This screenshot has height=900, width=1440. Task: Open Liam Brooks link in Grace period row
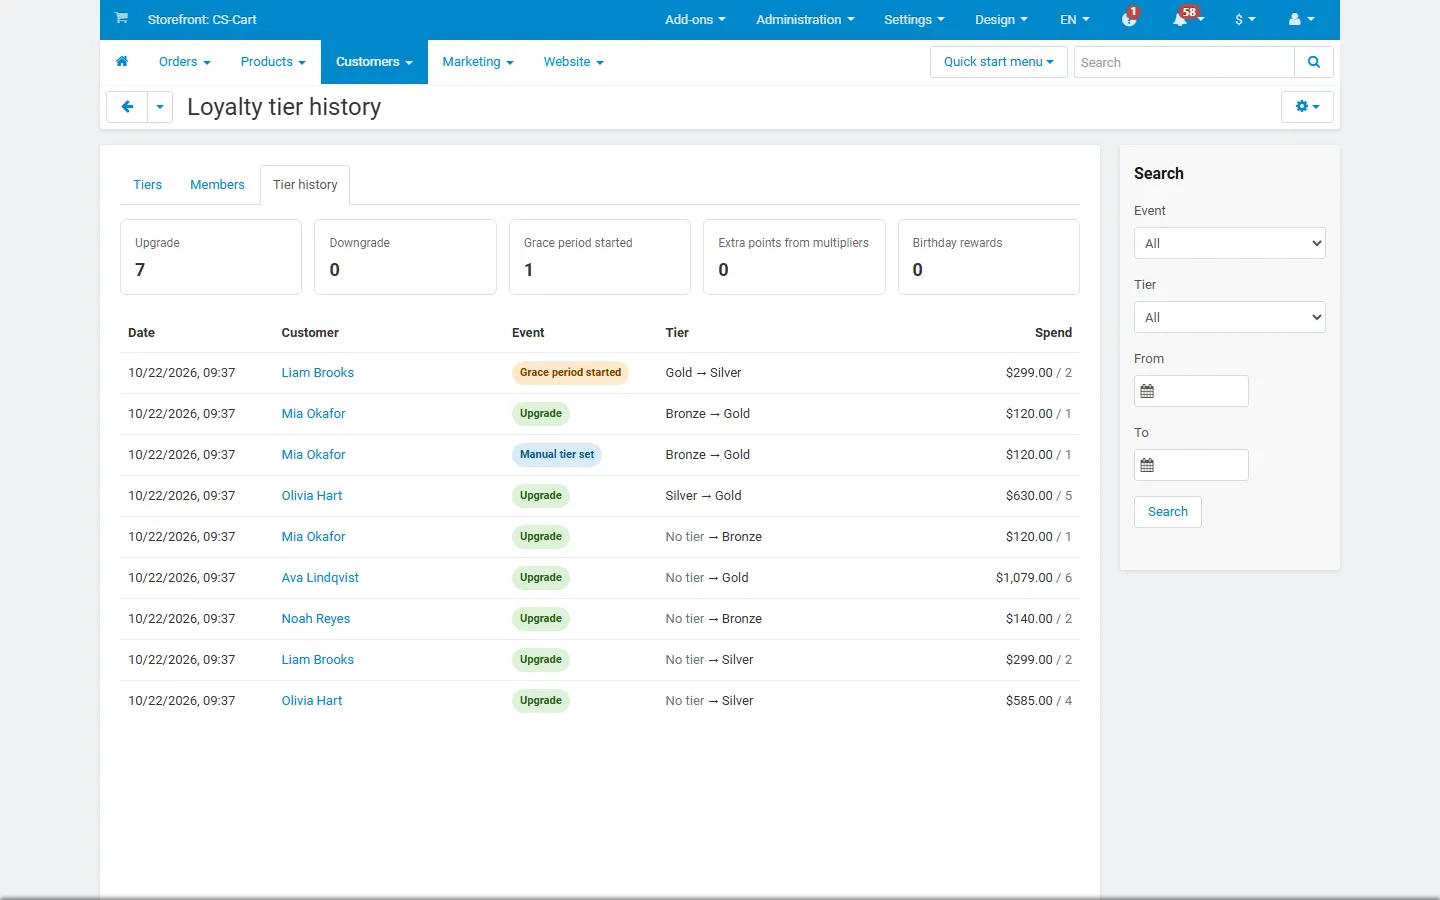point(318,373)
